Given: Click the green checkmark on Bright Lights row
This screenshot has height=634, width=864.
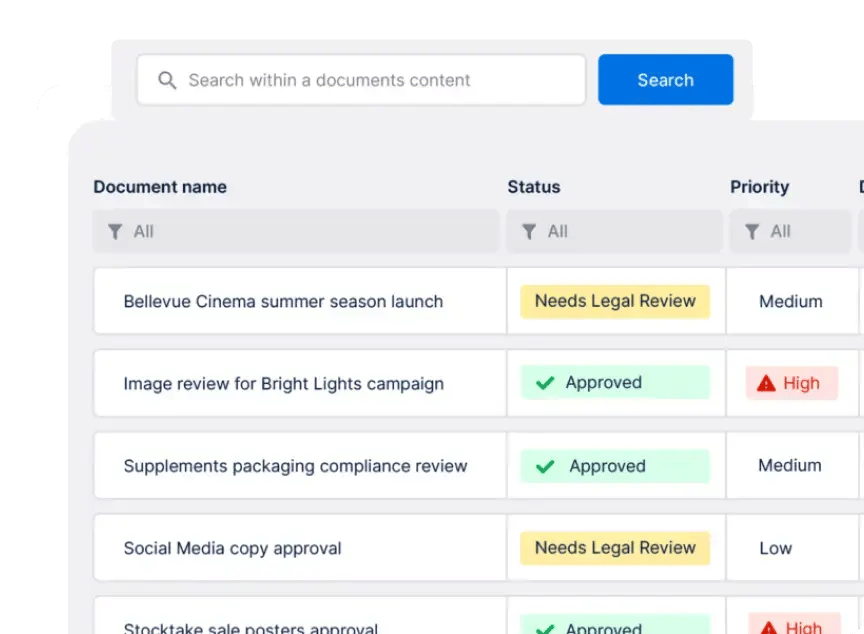Looking at the screenshot, I should pyautogui.click(x=545, y=383).
